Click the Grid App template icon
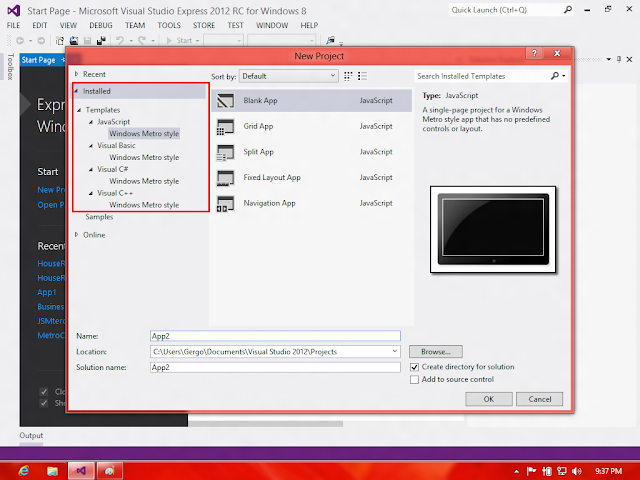Image resolution: width=640 pixels, height=480 pixels. click(x=225, y=127)
